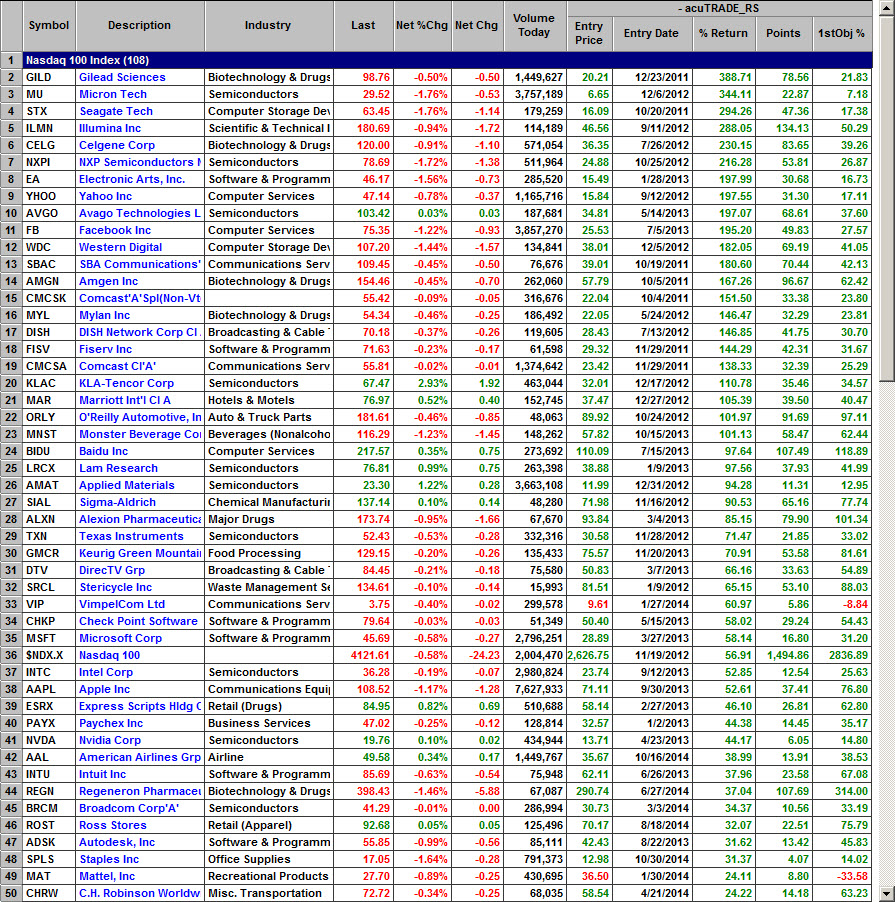Open the Lam Research link

point(118,468)
